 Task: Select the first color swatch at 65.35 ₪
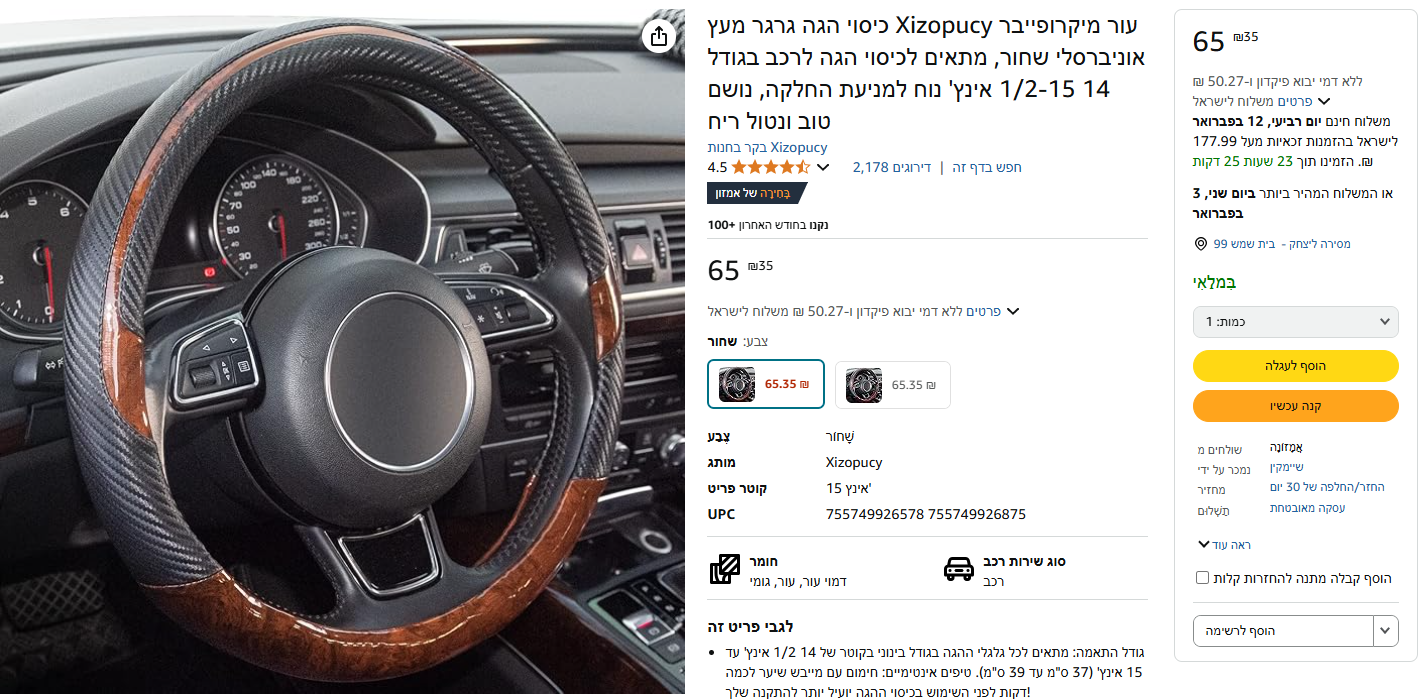766,384
